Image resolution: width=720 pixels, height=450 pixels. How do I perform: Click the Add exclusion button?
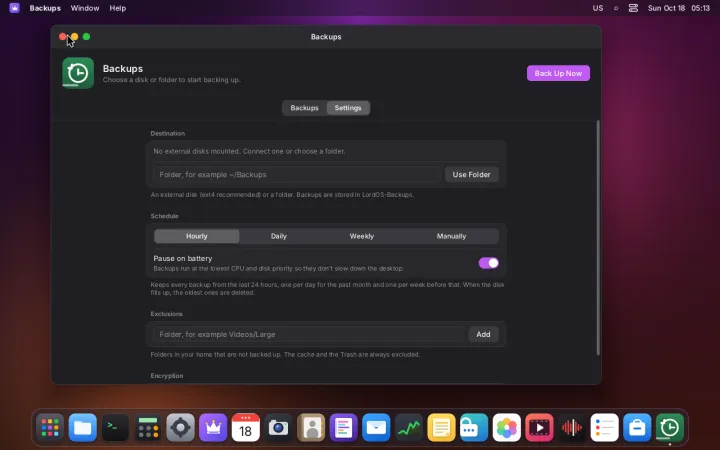(483, 334)
